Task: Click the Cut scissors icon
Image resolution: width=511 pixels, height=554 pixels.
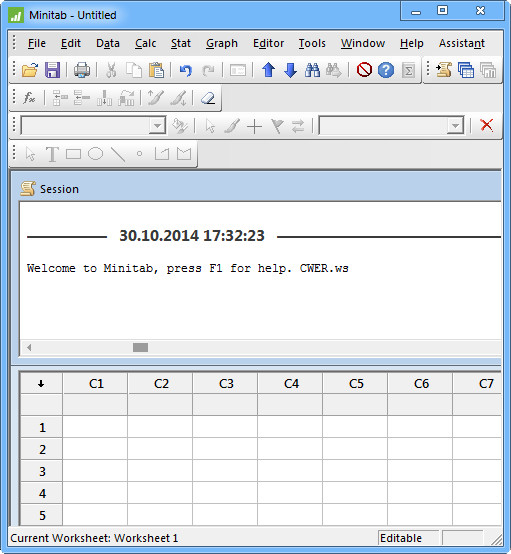Action: 111,70
